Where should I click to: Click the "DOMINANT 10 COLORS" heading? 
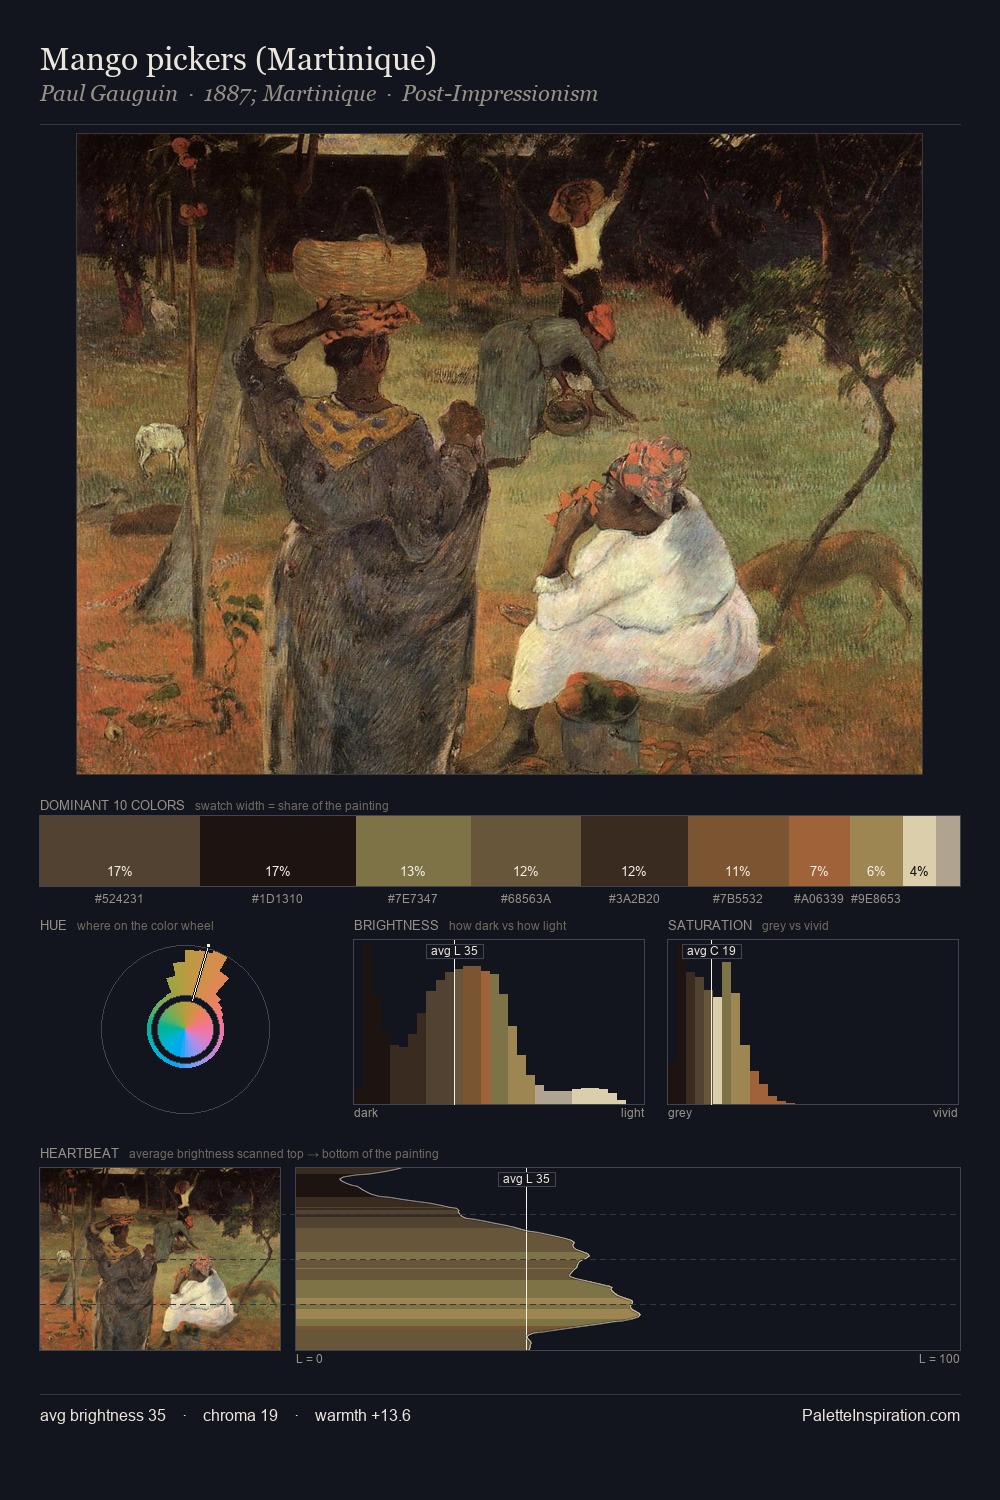coord(112,805)
